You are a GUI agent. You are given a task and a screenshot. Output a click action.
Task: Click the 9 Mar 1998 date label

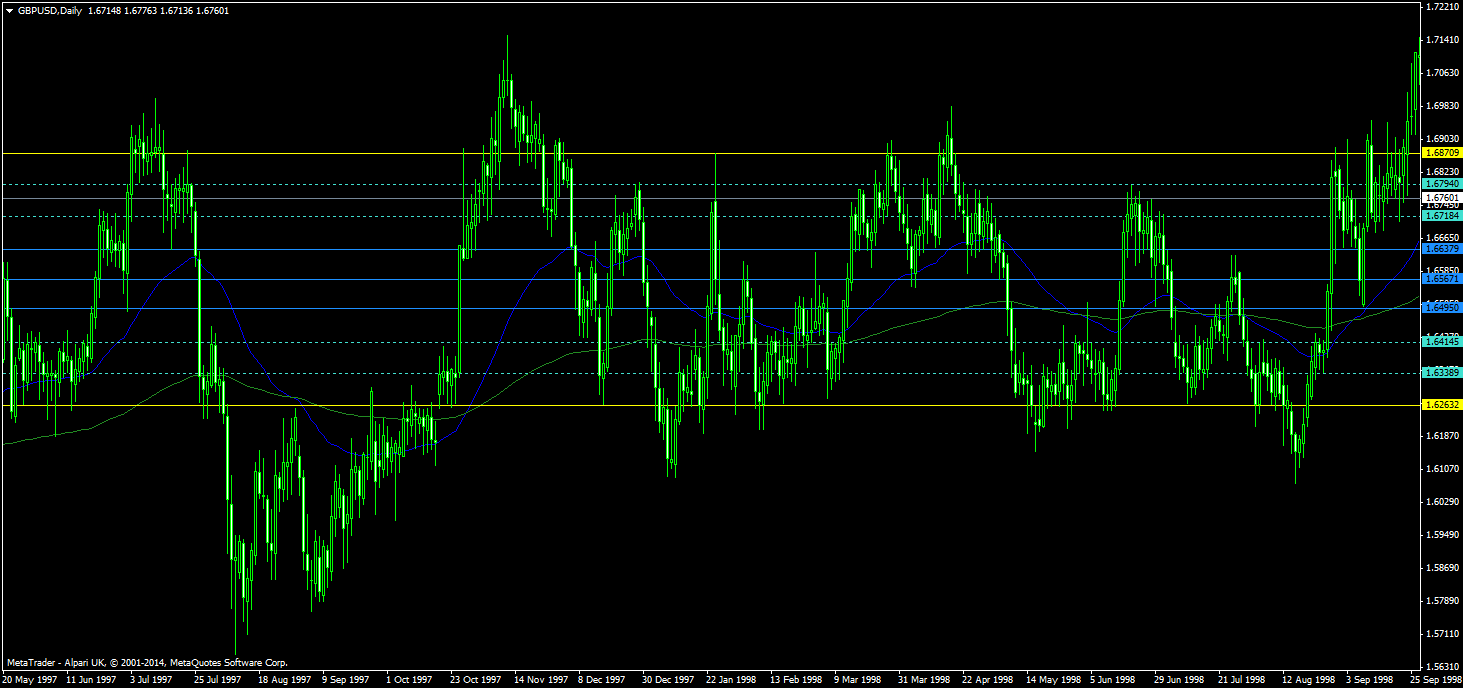point(859,679)
